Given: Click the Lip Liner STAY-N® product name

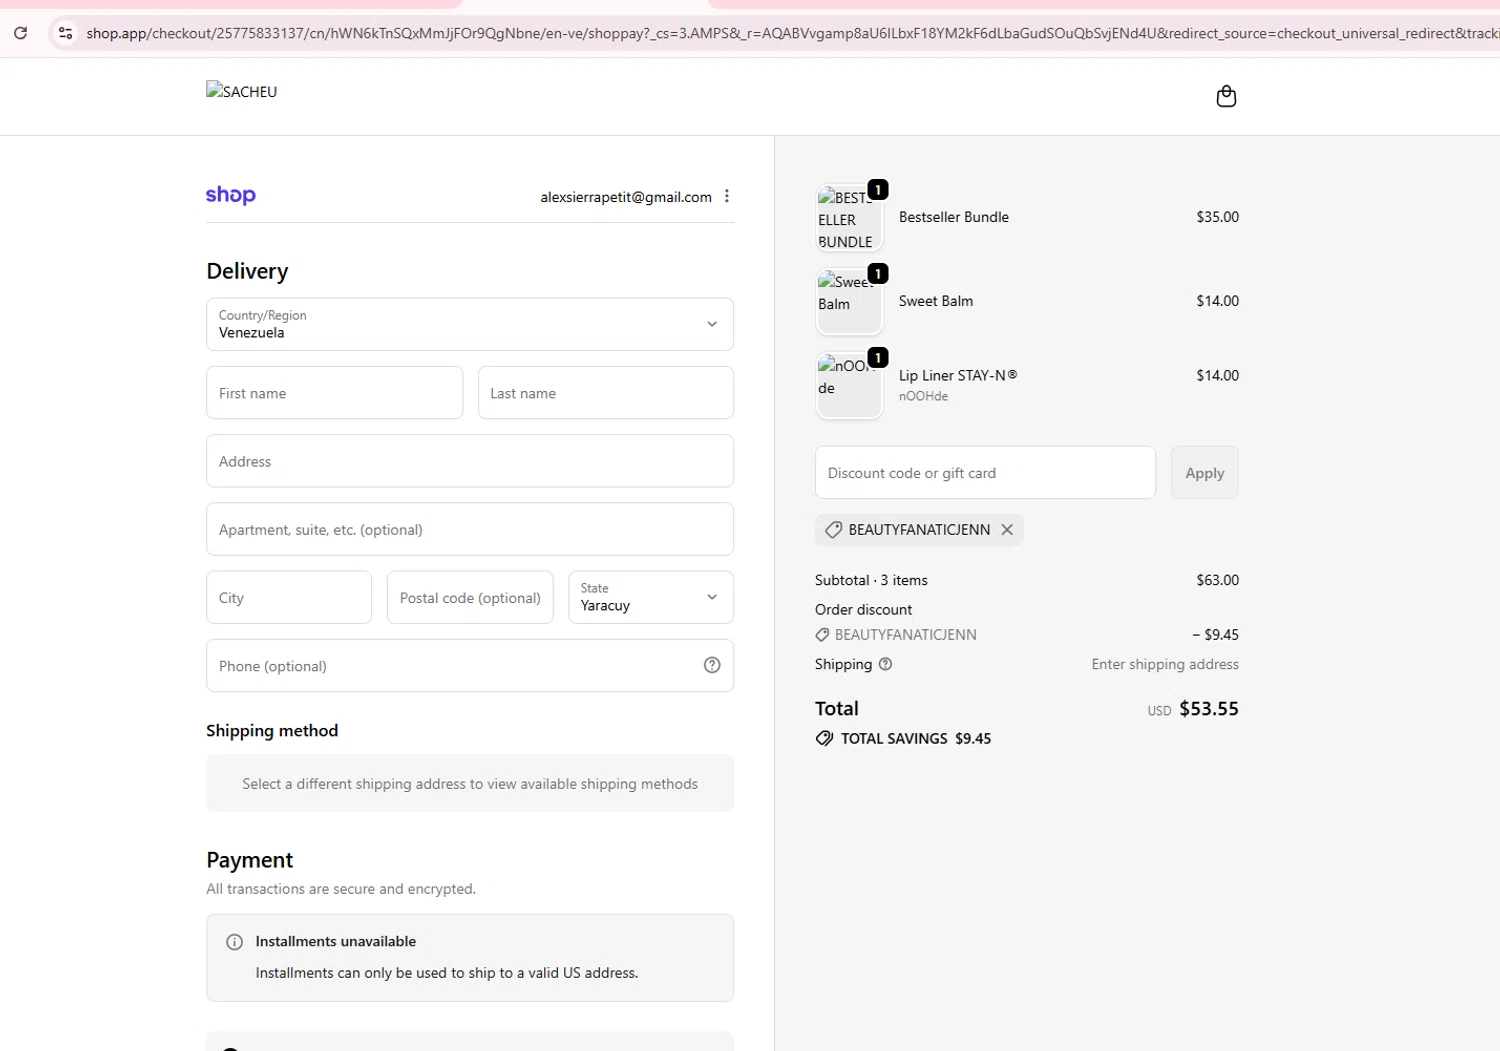Looking at the screenshot, I should [x=958, y=375].
